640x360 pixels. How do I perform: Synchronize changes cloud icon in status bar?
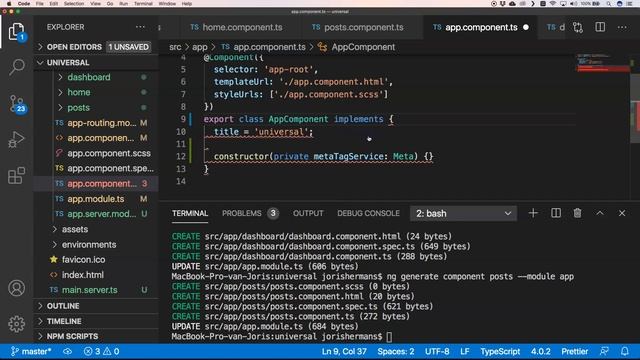click(67, 351)
